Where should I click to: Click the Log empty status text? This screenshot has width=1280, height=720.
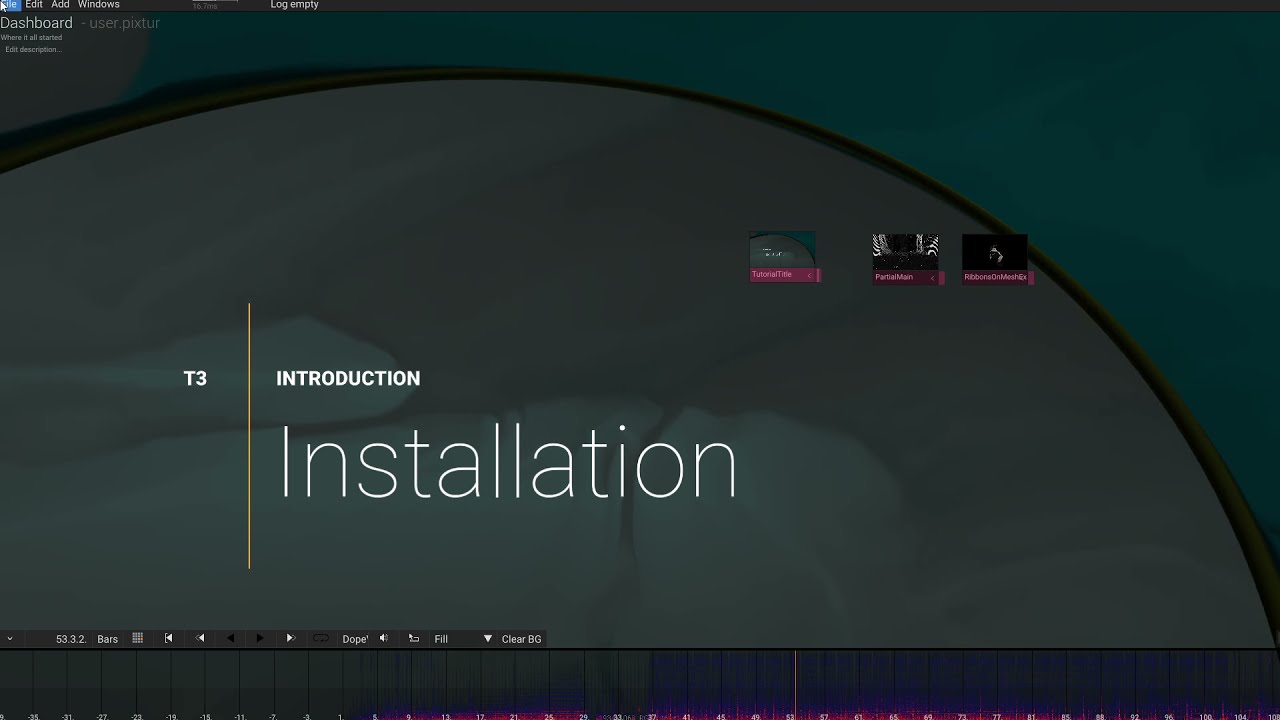pos(294,5)
